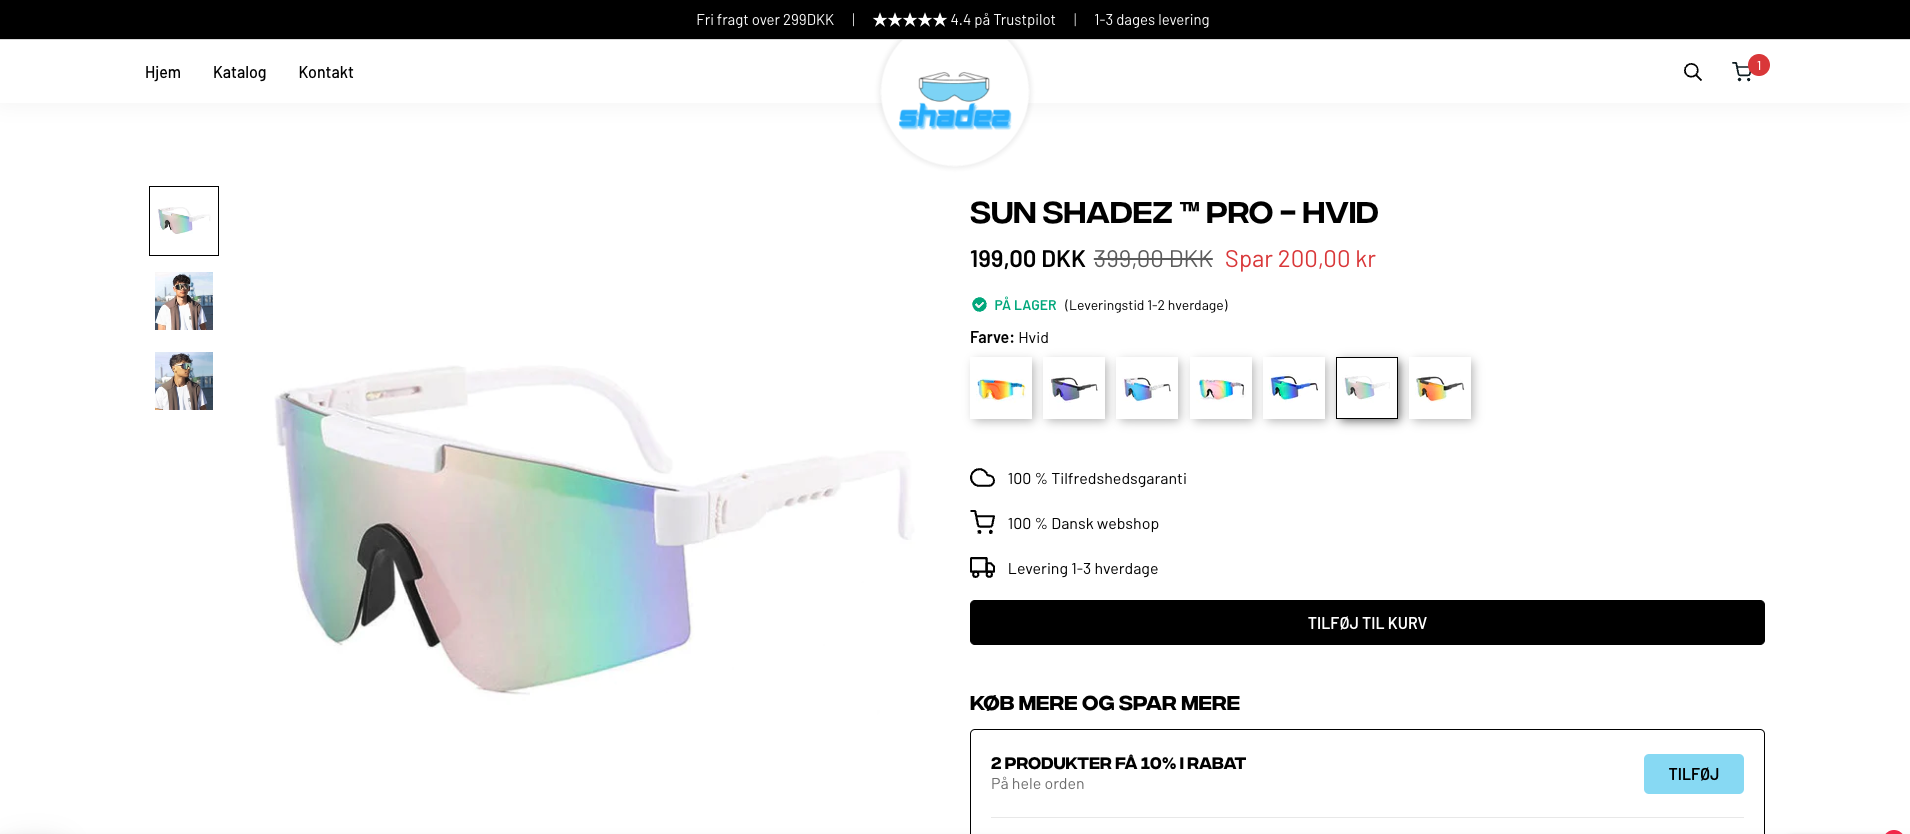
Task: Select the orange-yellow lens with blue frame swatch
Action: (1001, 388)
